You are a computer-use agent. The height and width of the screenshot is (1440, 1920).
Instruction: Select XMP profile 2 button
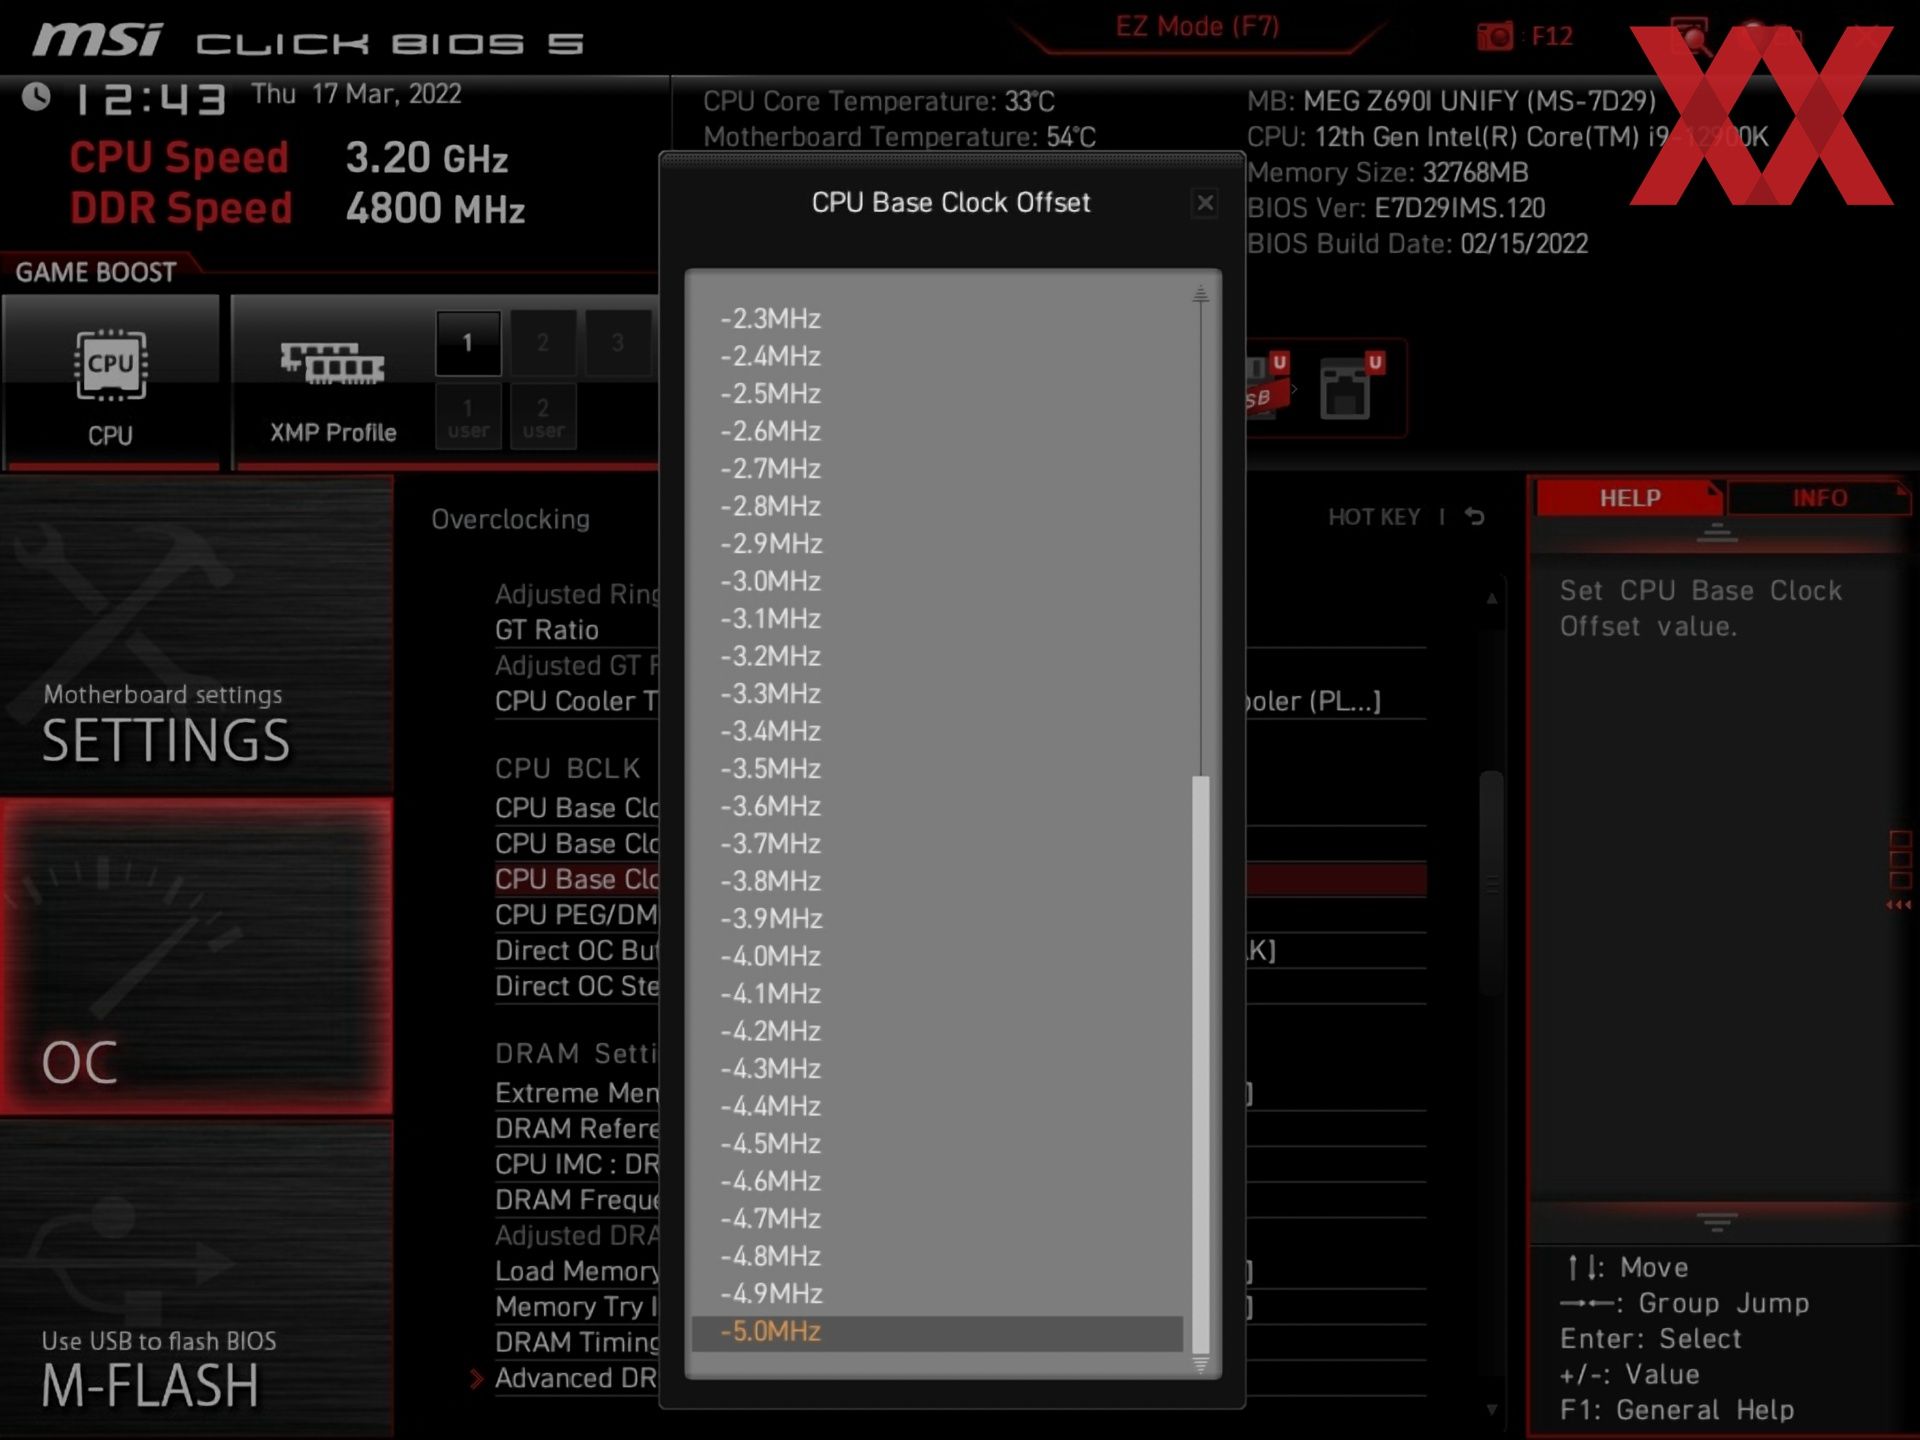543,343
